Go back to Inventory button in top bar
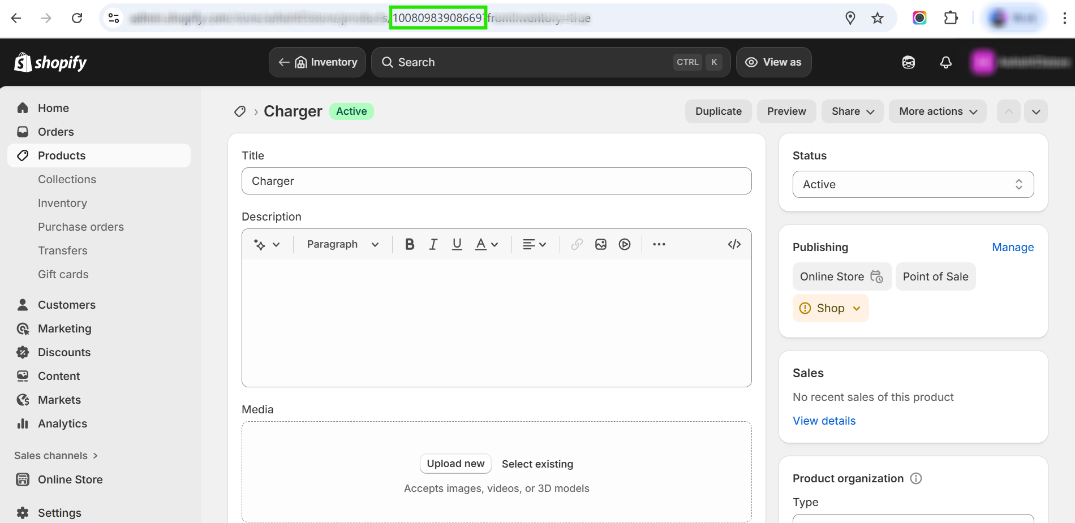The image size is (1075, 523). 317,62
